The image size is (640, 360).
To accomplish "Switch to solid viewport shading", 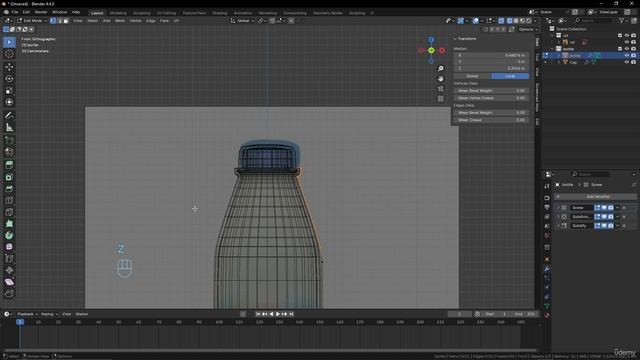I will (x=516, y=20).
